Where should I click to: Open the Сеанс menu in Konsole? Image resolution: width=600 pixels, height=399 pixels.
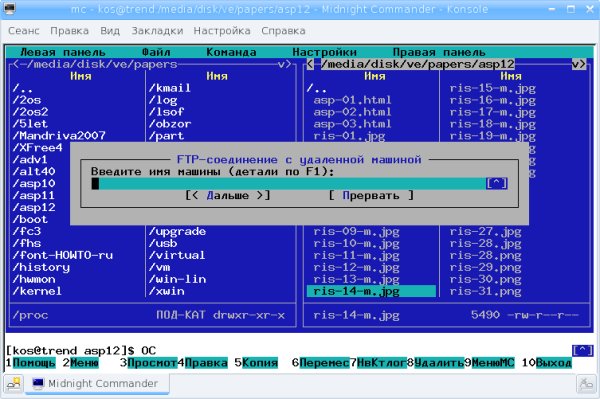[x=24, y=31]
